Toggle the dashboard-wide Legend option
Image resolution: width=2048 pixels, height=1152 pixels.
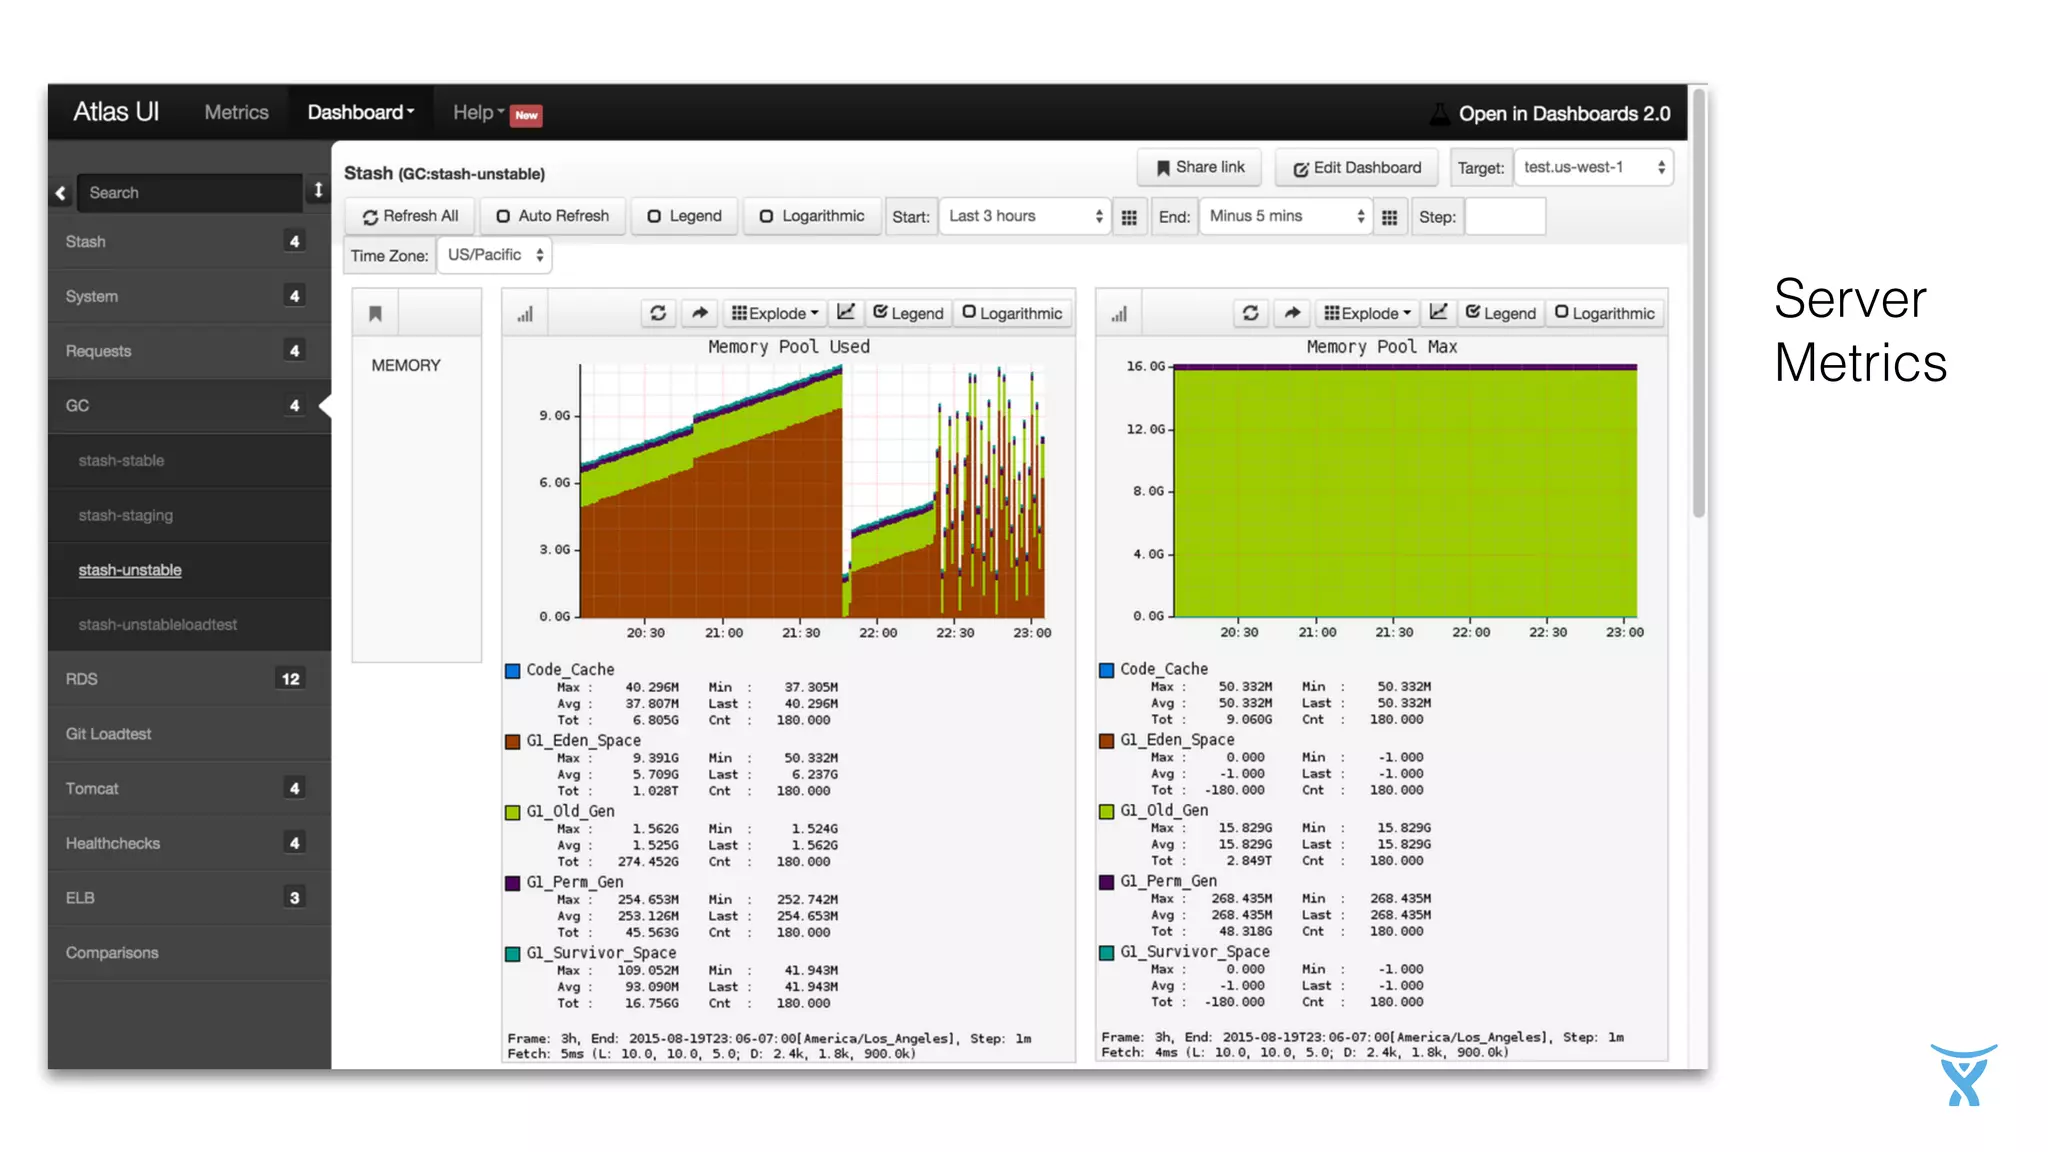685,216
